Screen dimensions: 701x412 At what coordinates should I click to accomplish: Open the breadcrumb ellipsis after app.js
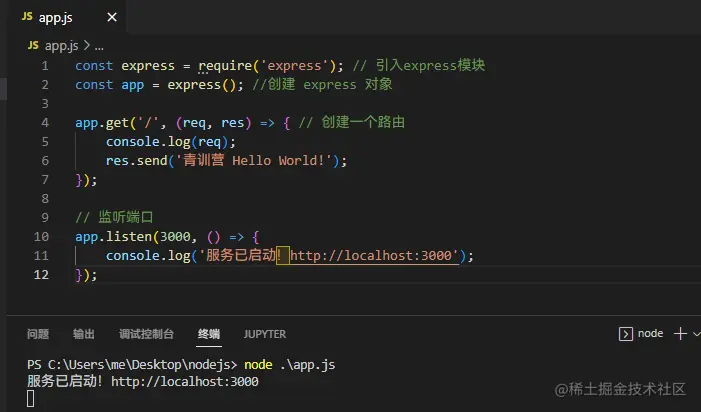99,46
